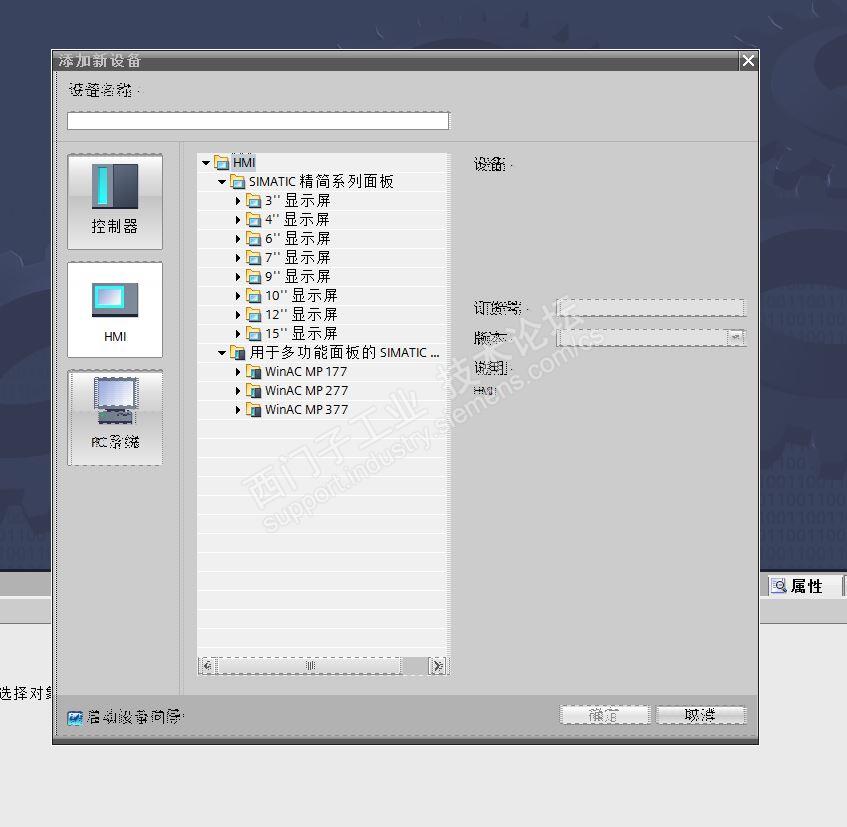Click the 3'' 显示屏 folder icon
Screen dimensions: 847x827
pyautogui.click(x=253, y=201)
